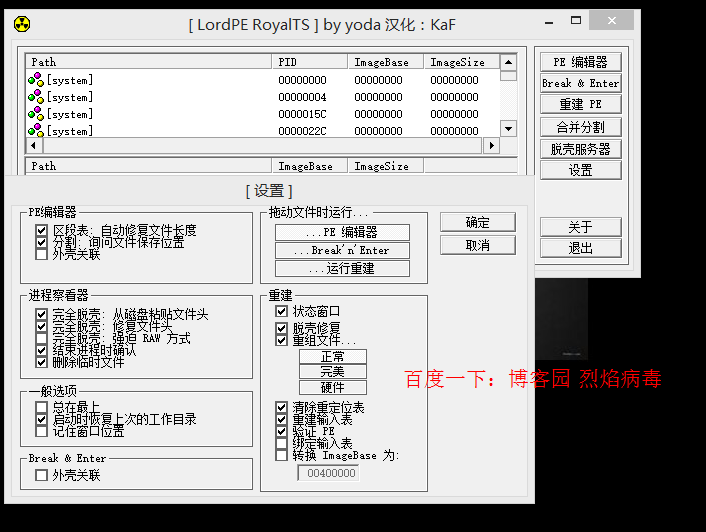The image size is (706, 532).
Task: Toggle 完全脱壳: 从磁盘粘贴文件头 checkbox
Action: click(41, 314)
